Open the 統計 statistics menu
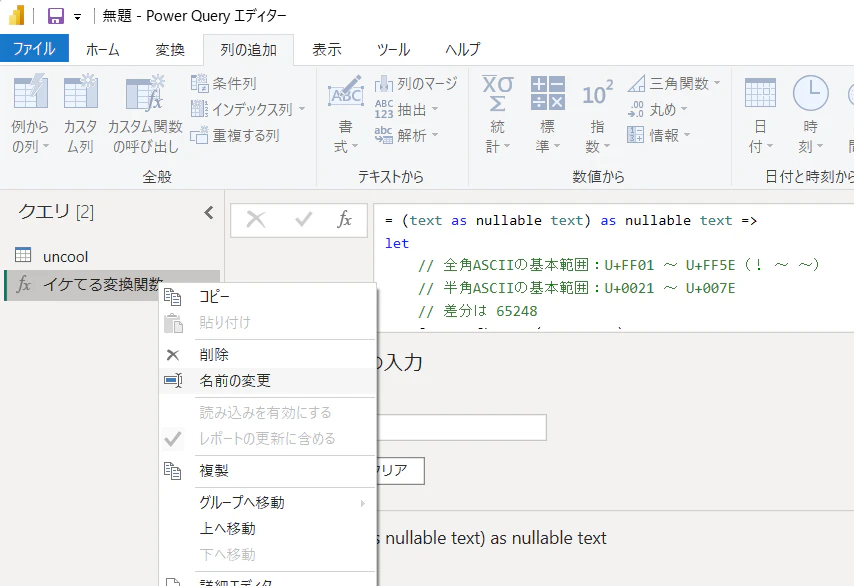Viewport: 854px width, 586px height. (498, 114)
